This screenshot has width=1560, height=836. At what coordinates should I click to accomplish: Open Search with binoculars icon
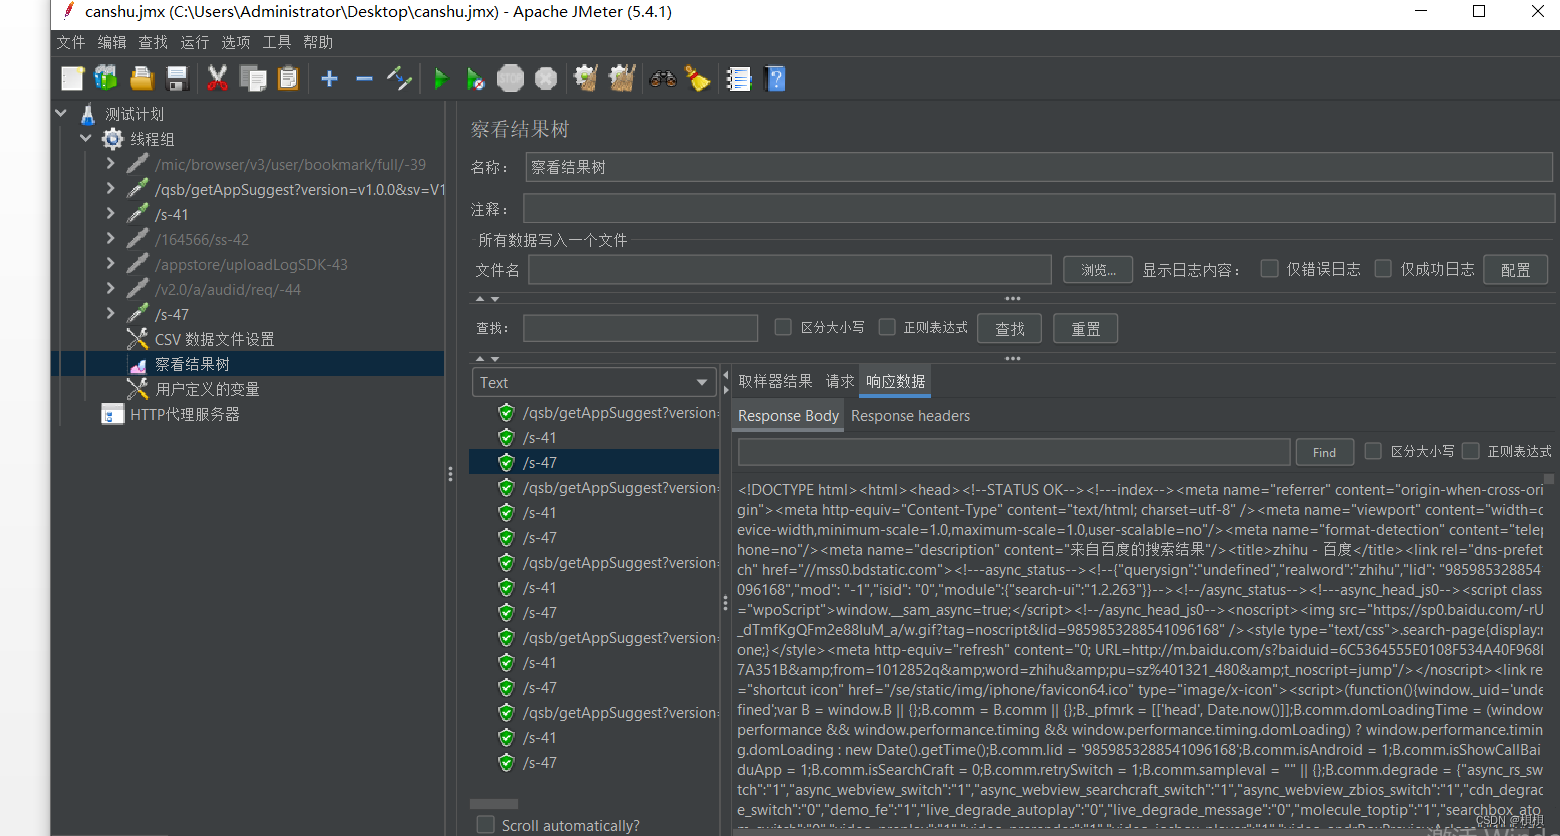[662, 78]
